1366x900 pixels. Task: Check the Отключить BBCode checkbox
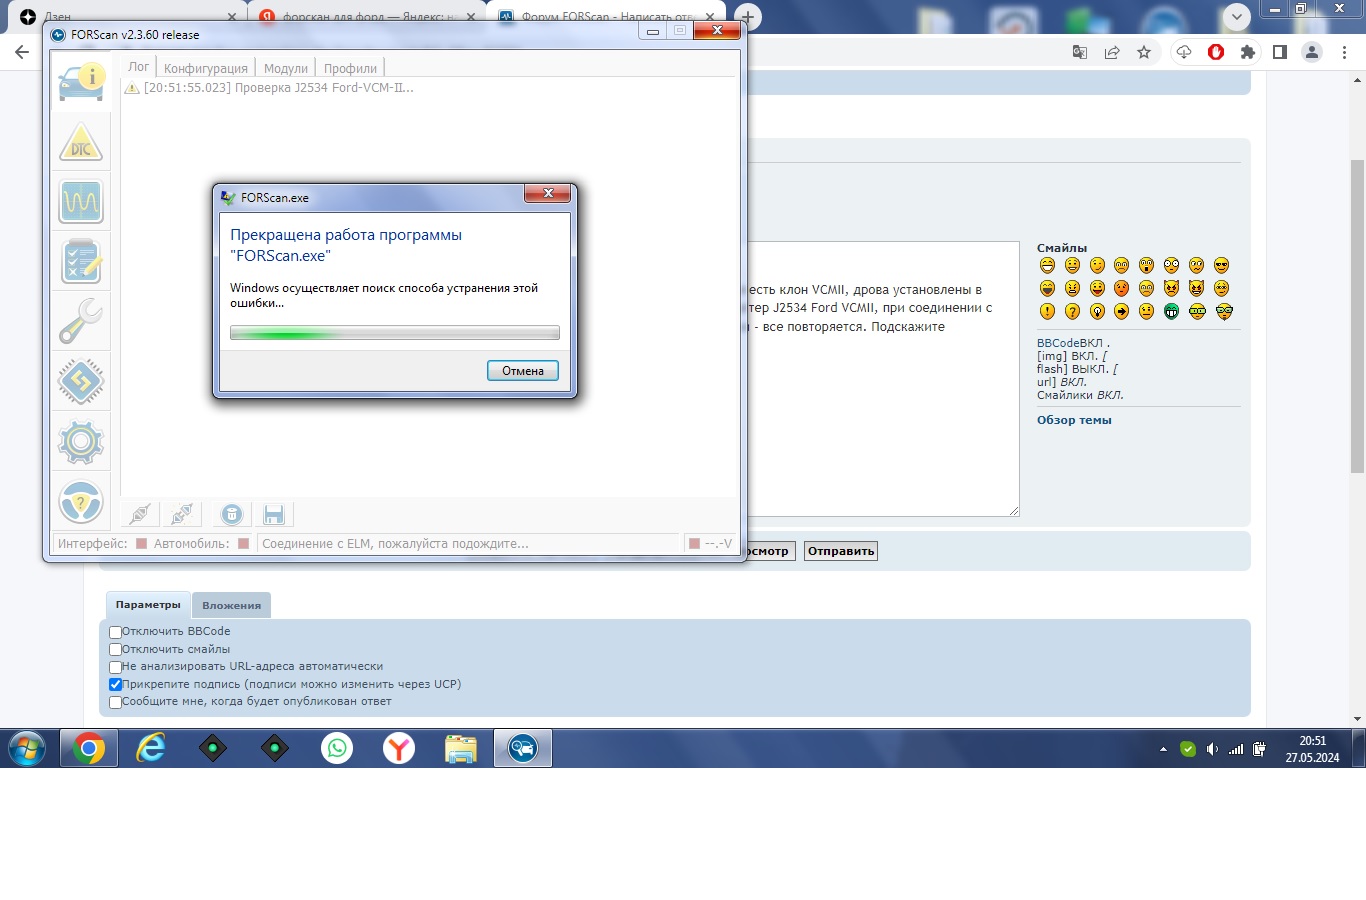115,632
